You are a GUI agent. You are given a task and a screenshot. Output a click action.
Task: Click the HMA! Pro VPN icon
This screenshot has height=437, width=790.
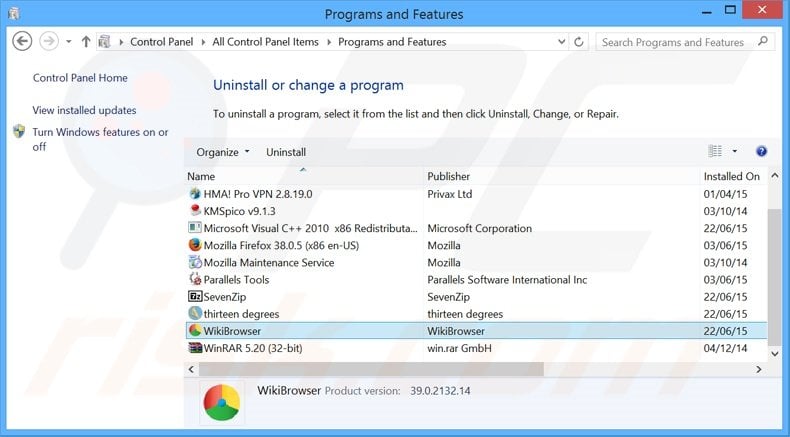coord(195,194)
